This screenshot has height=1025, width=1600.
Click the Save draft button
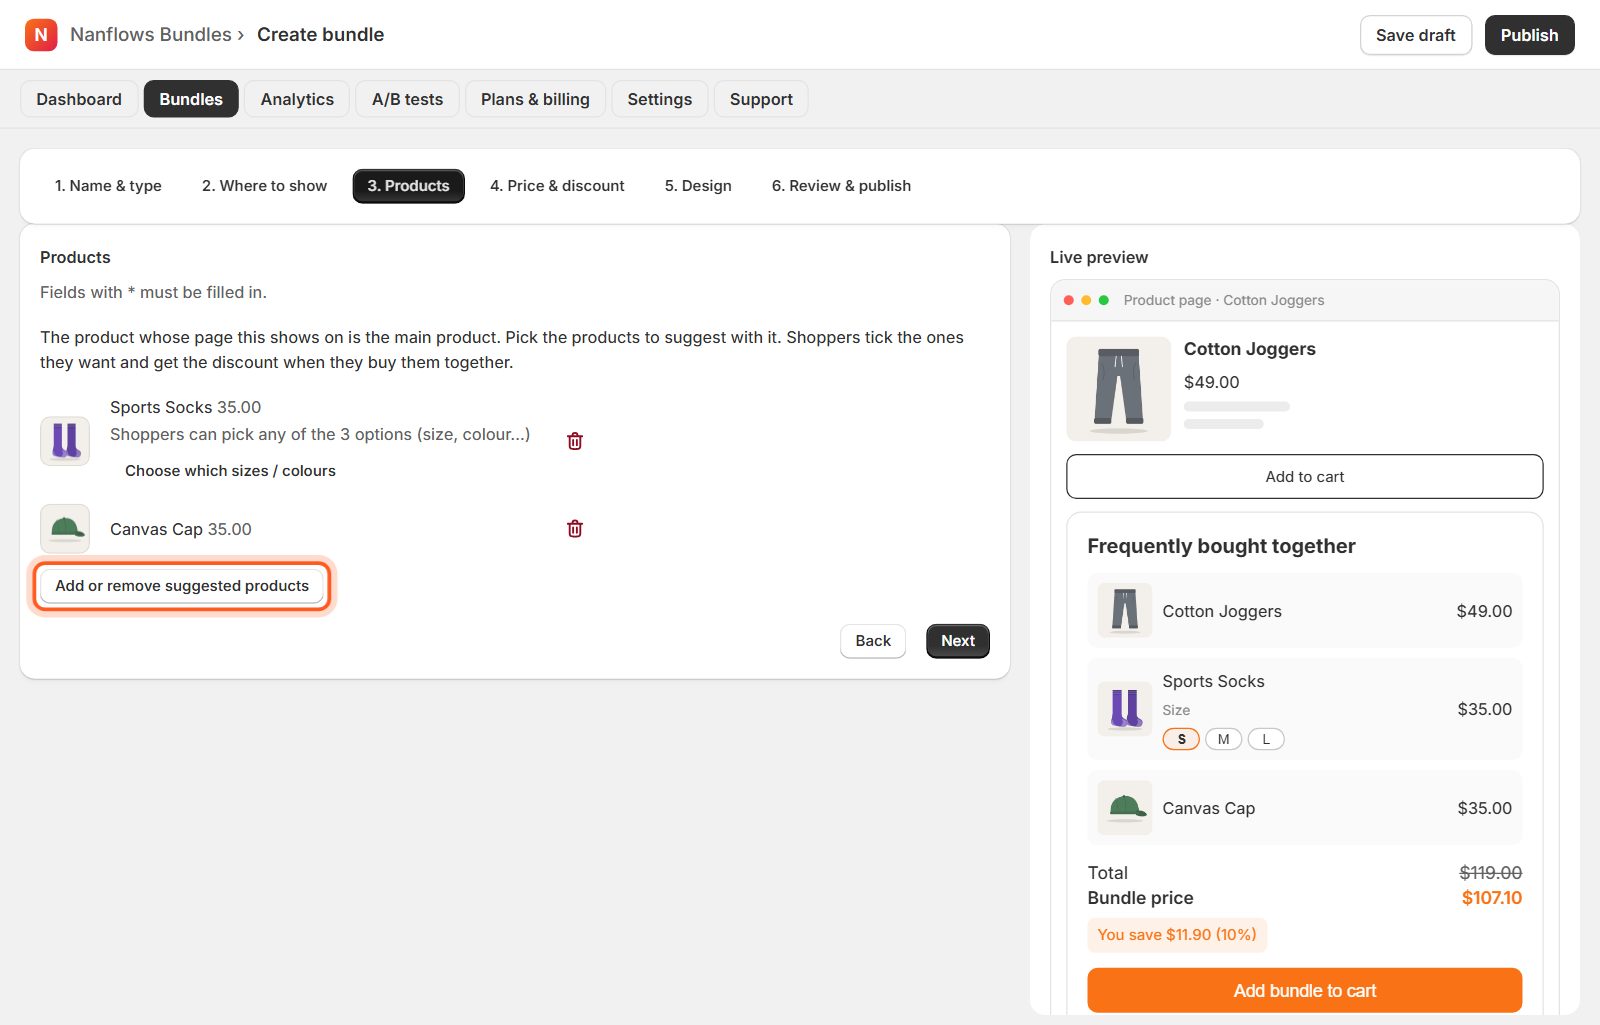[x=1415, y=35]
